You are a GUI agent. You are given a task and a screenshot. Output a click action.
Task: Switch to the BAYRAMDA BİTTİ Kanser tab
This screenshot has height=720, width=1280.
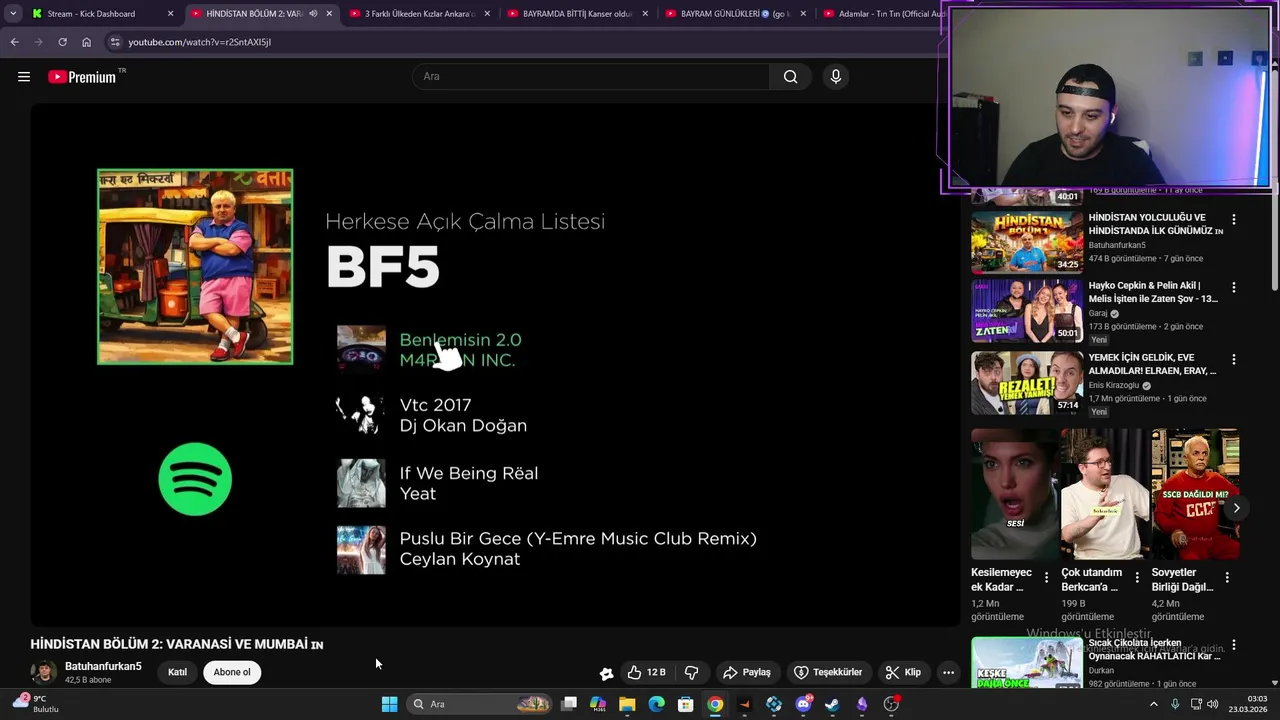577,14
